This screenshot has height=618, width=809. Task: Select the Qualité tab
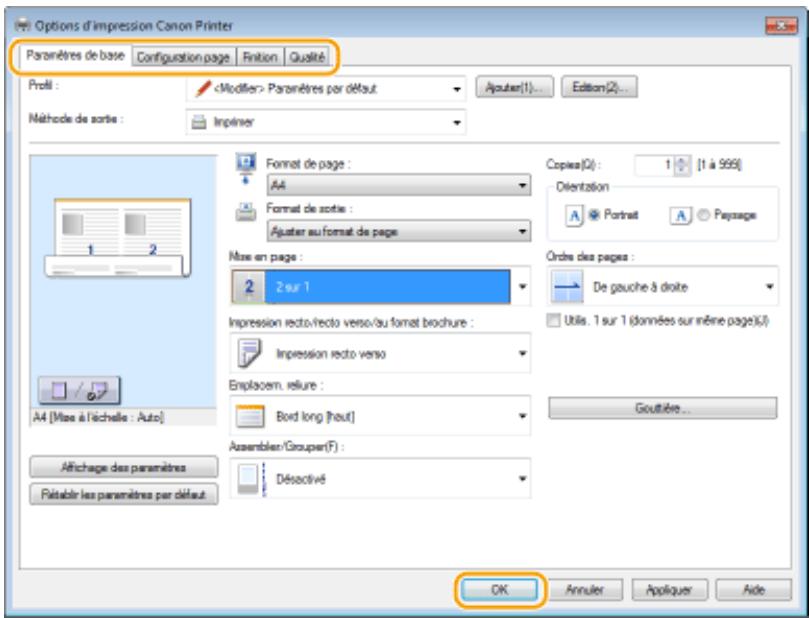[307, 57]
